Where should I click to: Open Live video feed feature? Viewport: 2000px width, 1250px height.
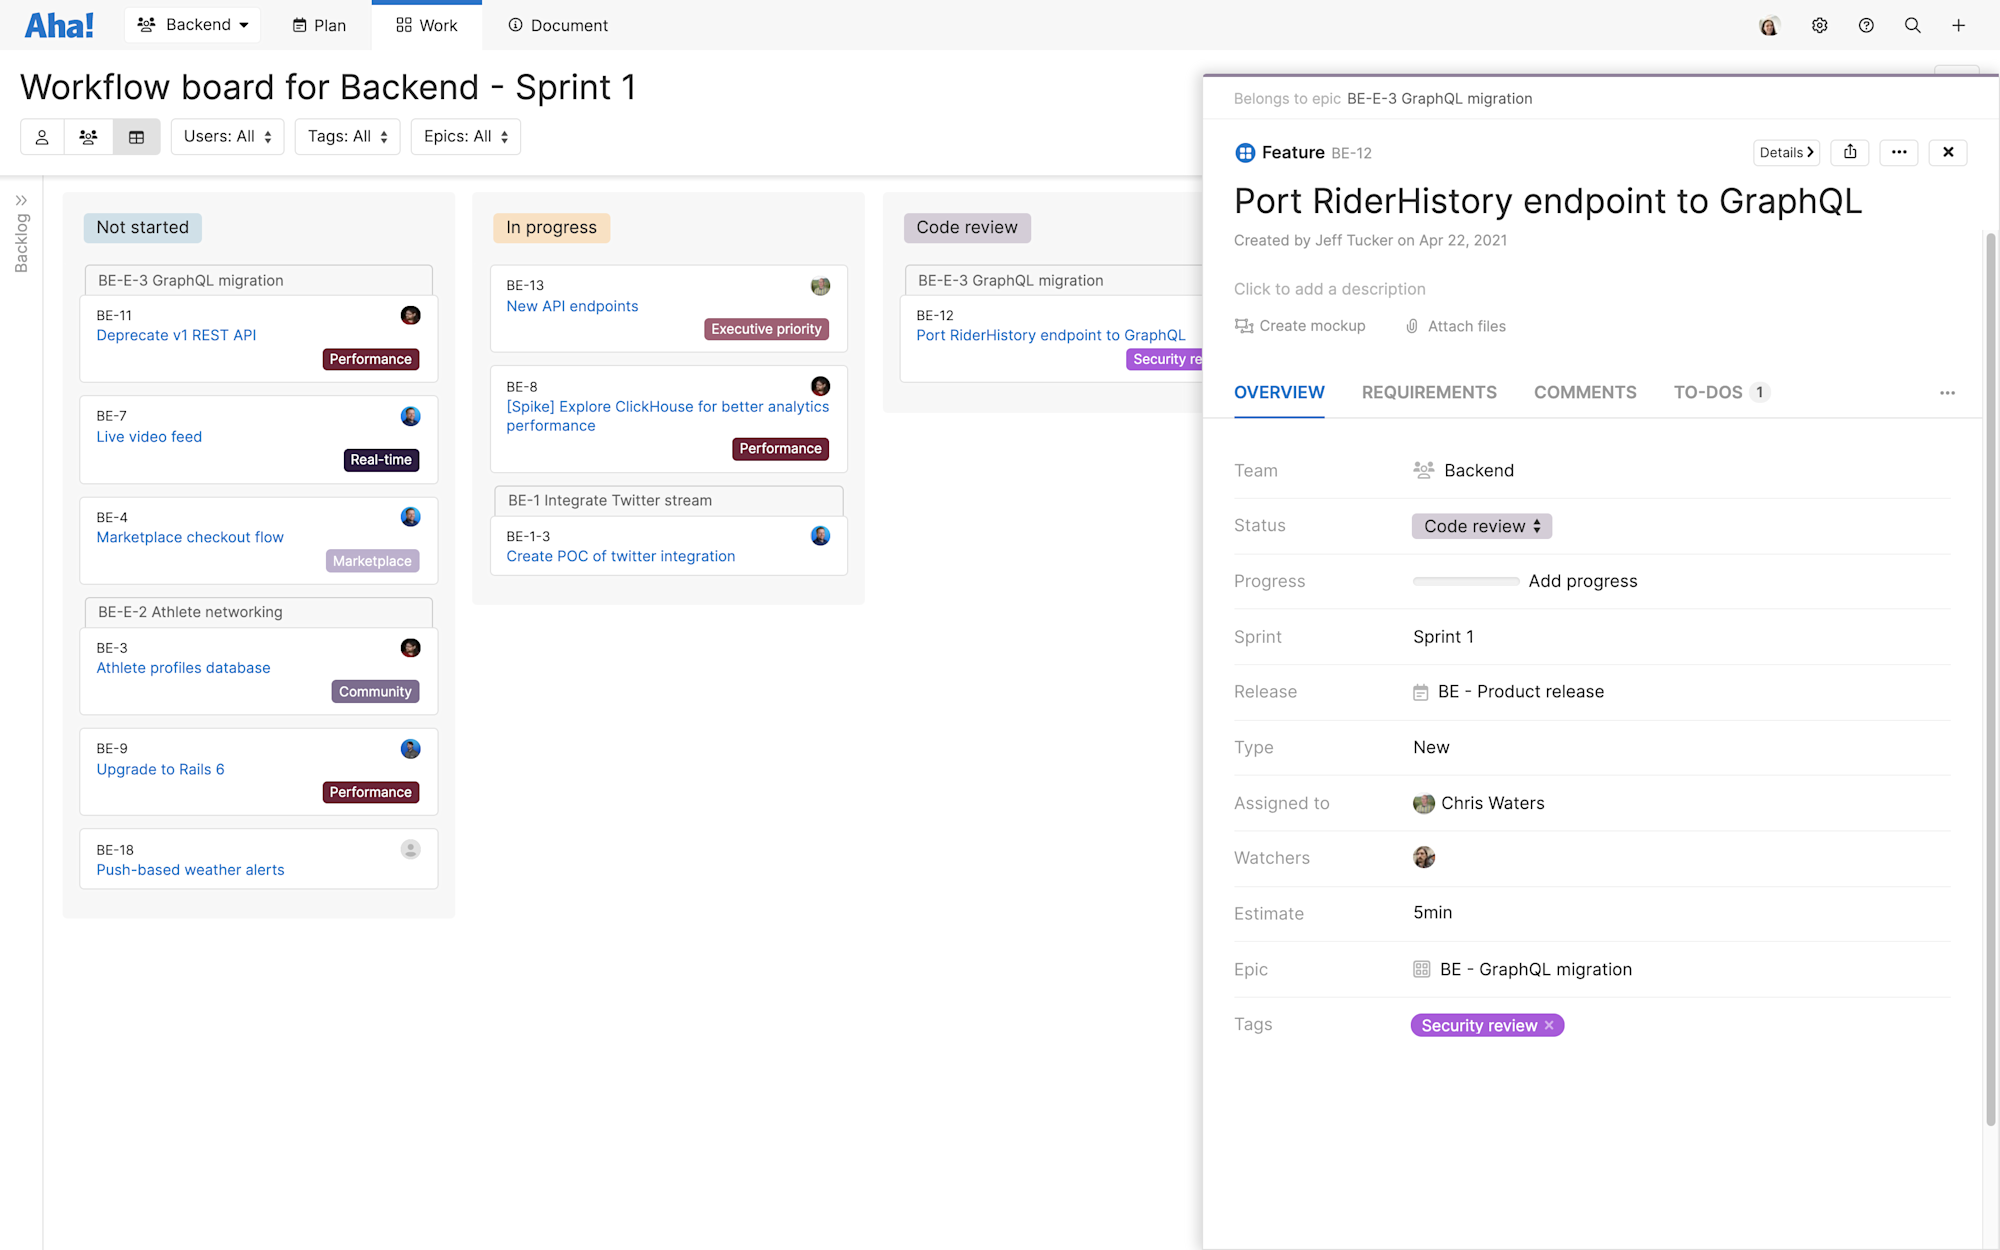point(149,437)
